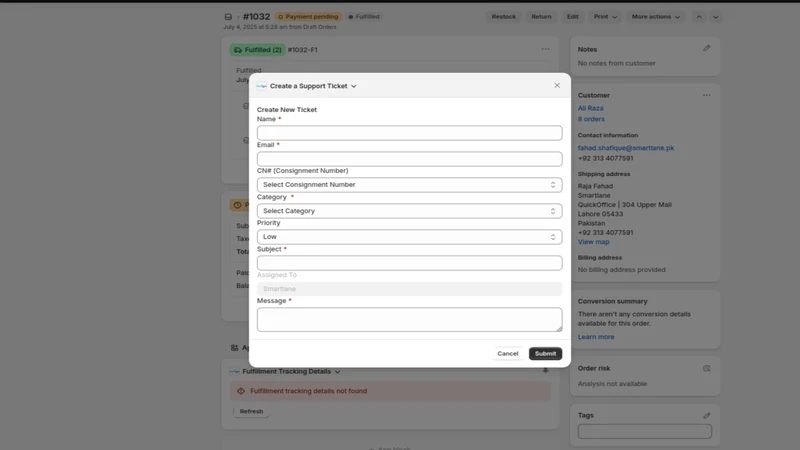Viewport: 800px width, 450px height.
Task: Open Customer section three-dot menu
Action: click(x=707, y=95)
